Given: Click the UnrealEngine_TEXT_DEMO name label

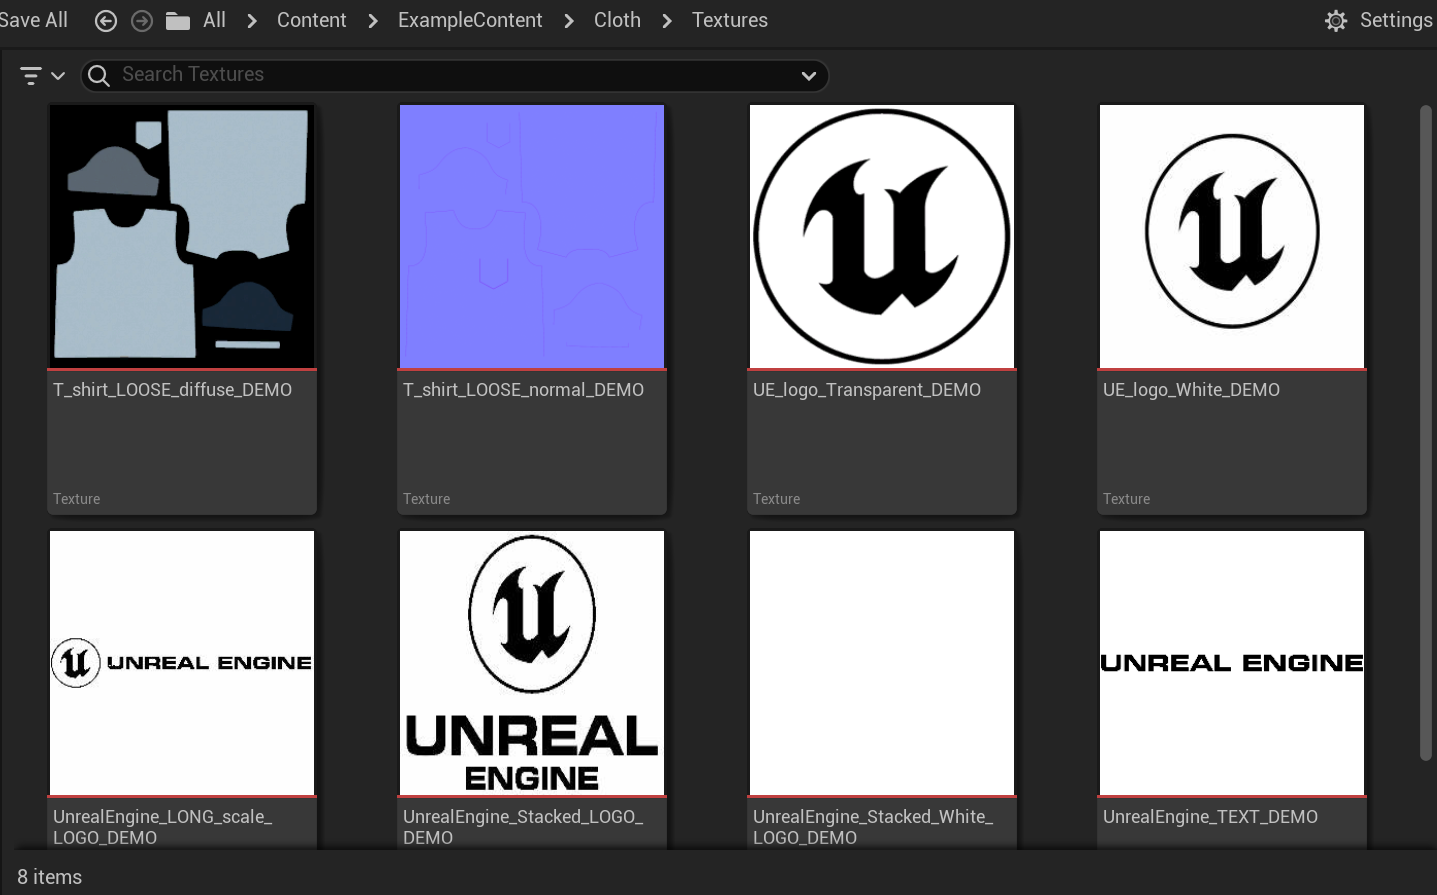Looking at the screenshot, I should click(x=1210, y=817).
